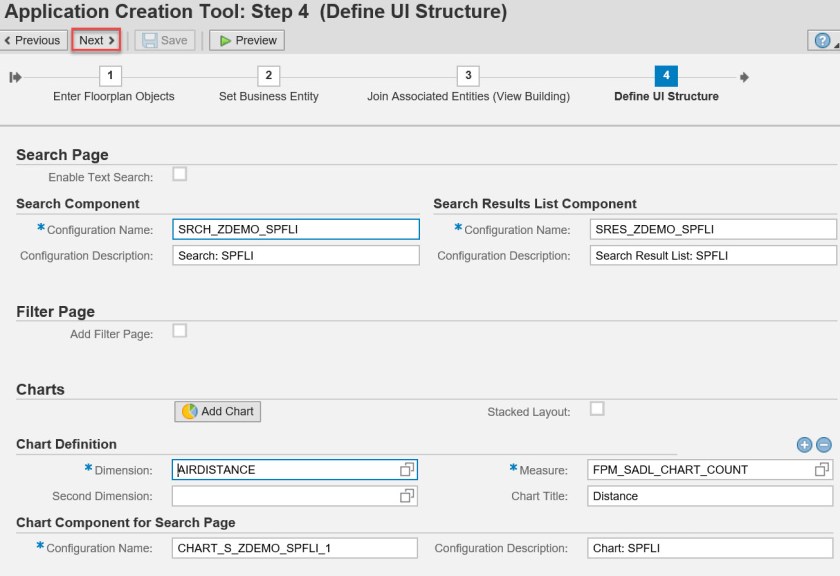Click the roadmap end arrow icon
Image resolution: width=840 pixels, height=576 pixels.
744,77
